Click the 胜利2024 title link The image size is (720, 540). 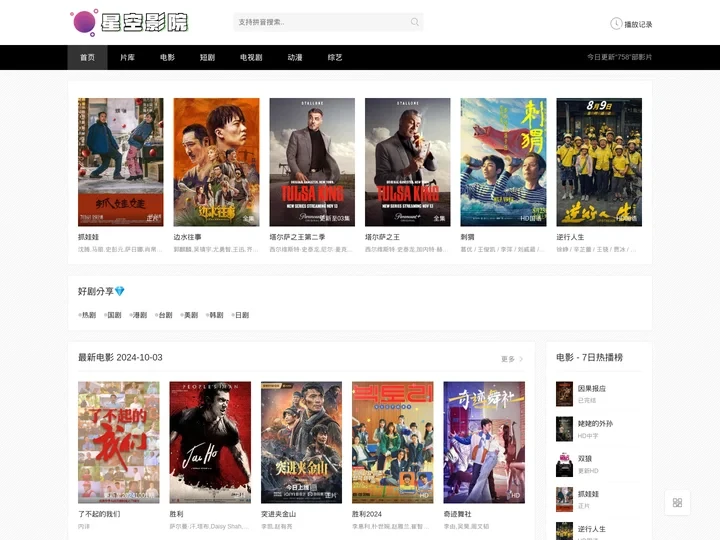pos(367,514)
